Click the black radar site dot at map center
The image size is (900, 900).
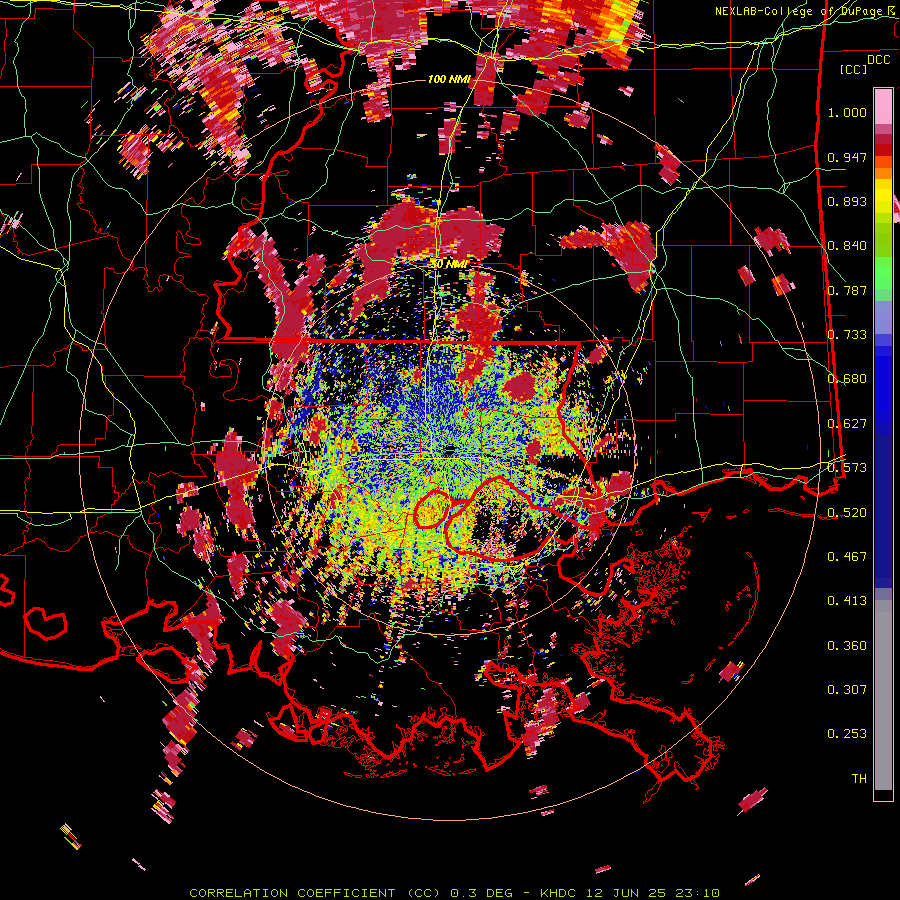point(450,449)
